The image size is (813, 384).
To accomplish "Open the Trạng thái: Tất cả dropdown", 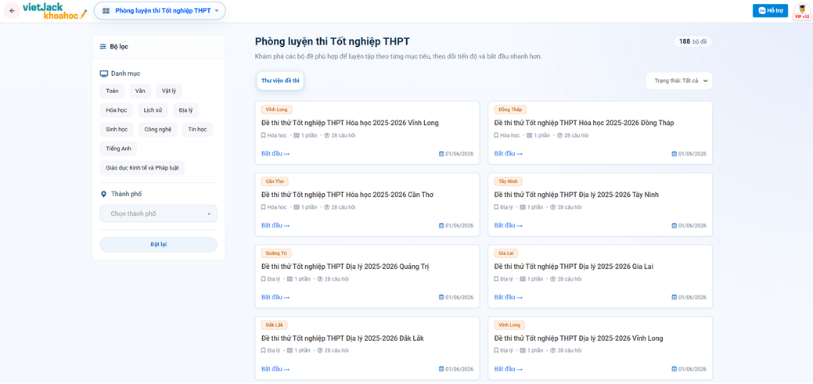I will tap(679, 81).
